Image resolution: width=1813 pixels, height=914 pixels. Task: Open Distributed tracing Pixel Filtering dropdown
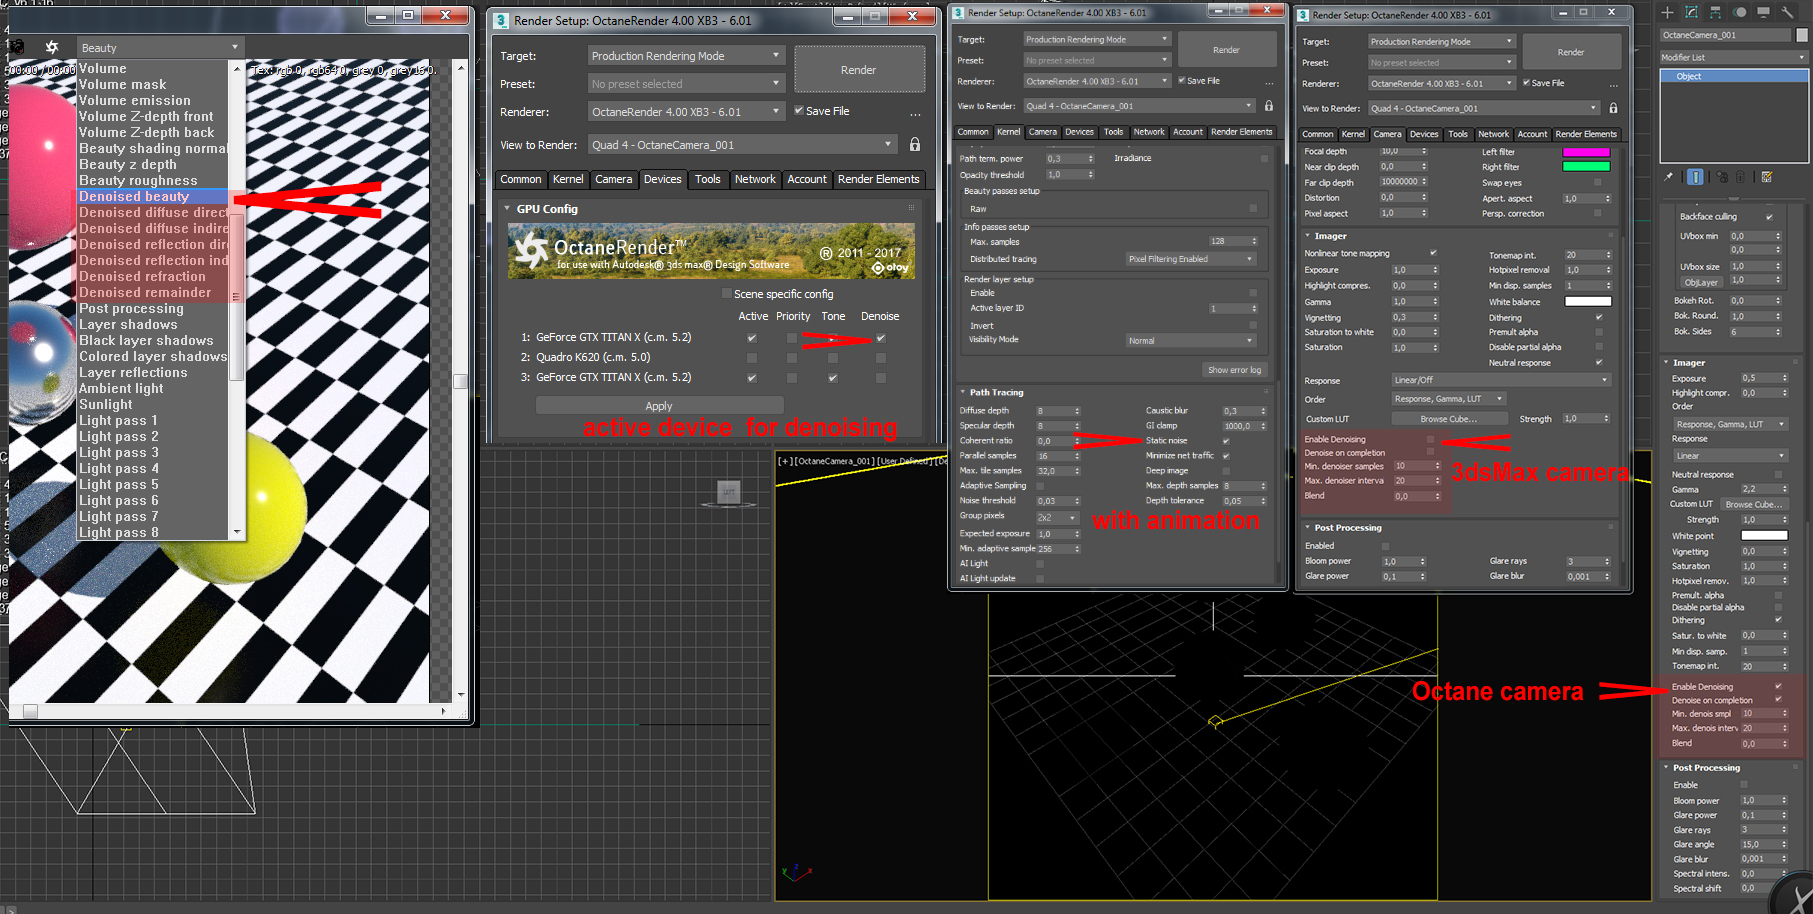(1190, 259)
